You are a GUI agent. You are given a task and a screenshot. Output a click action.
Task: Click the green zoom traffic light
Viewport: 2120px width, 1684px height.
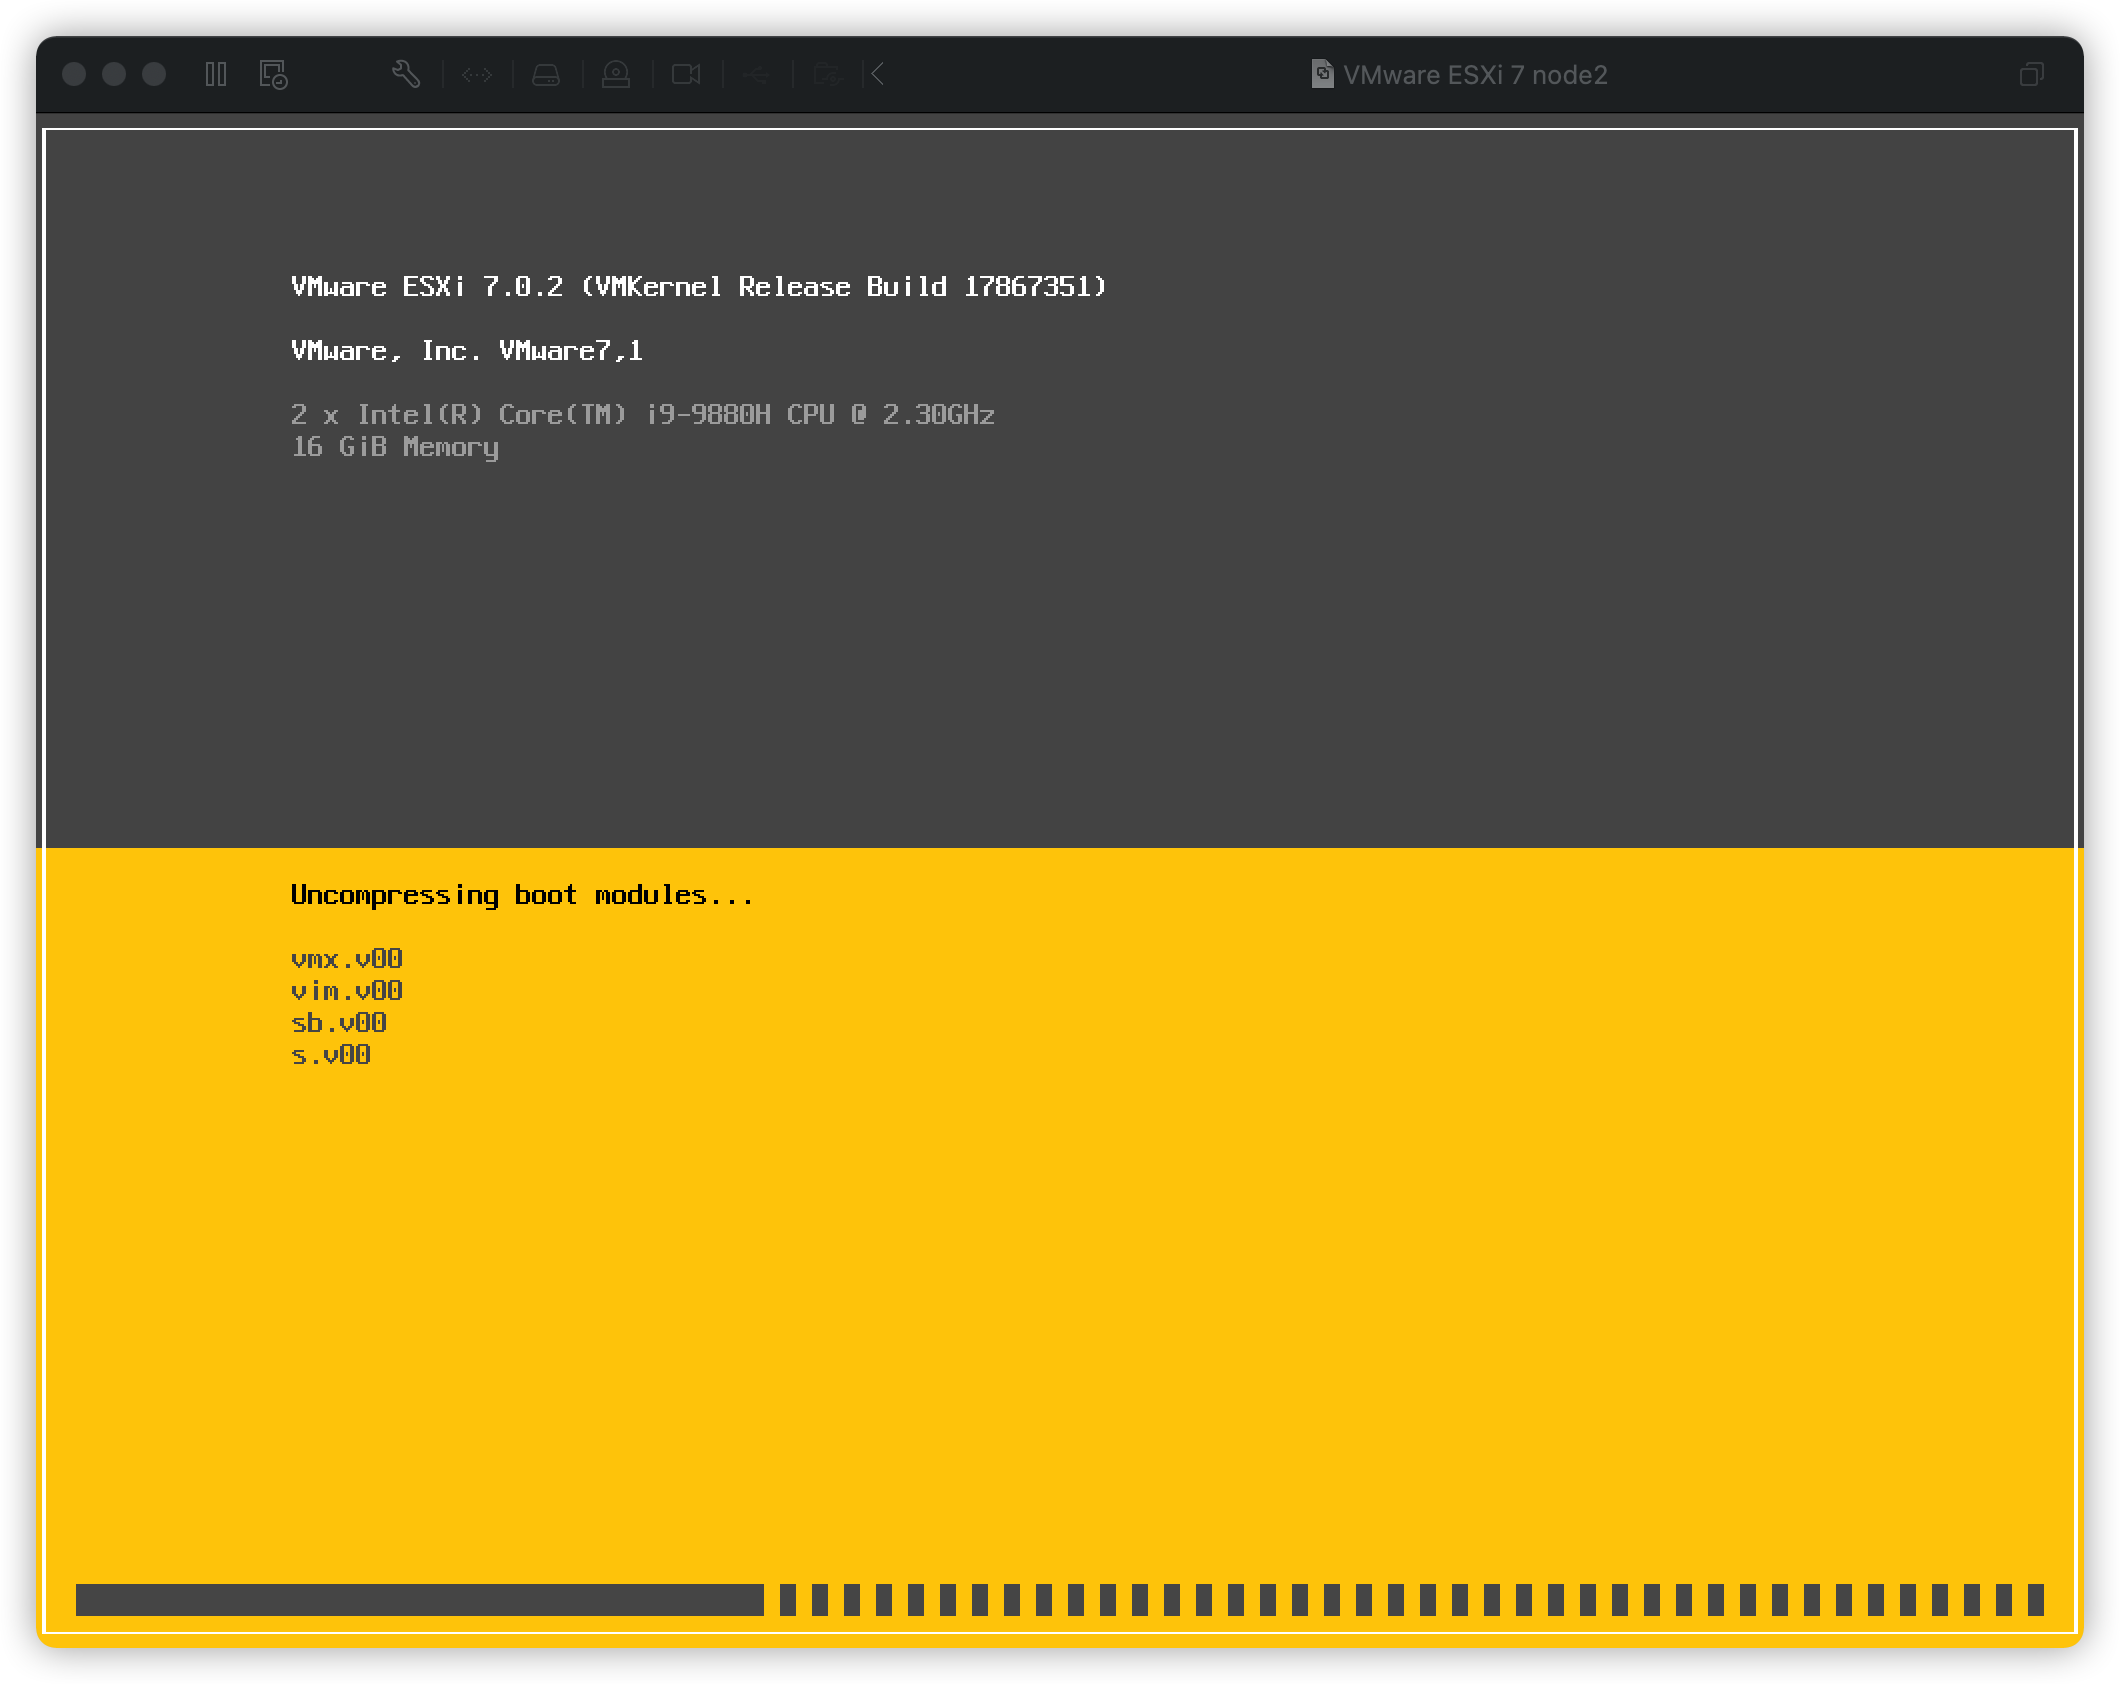point(152,72)
